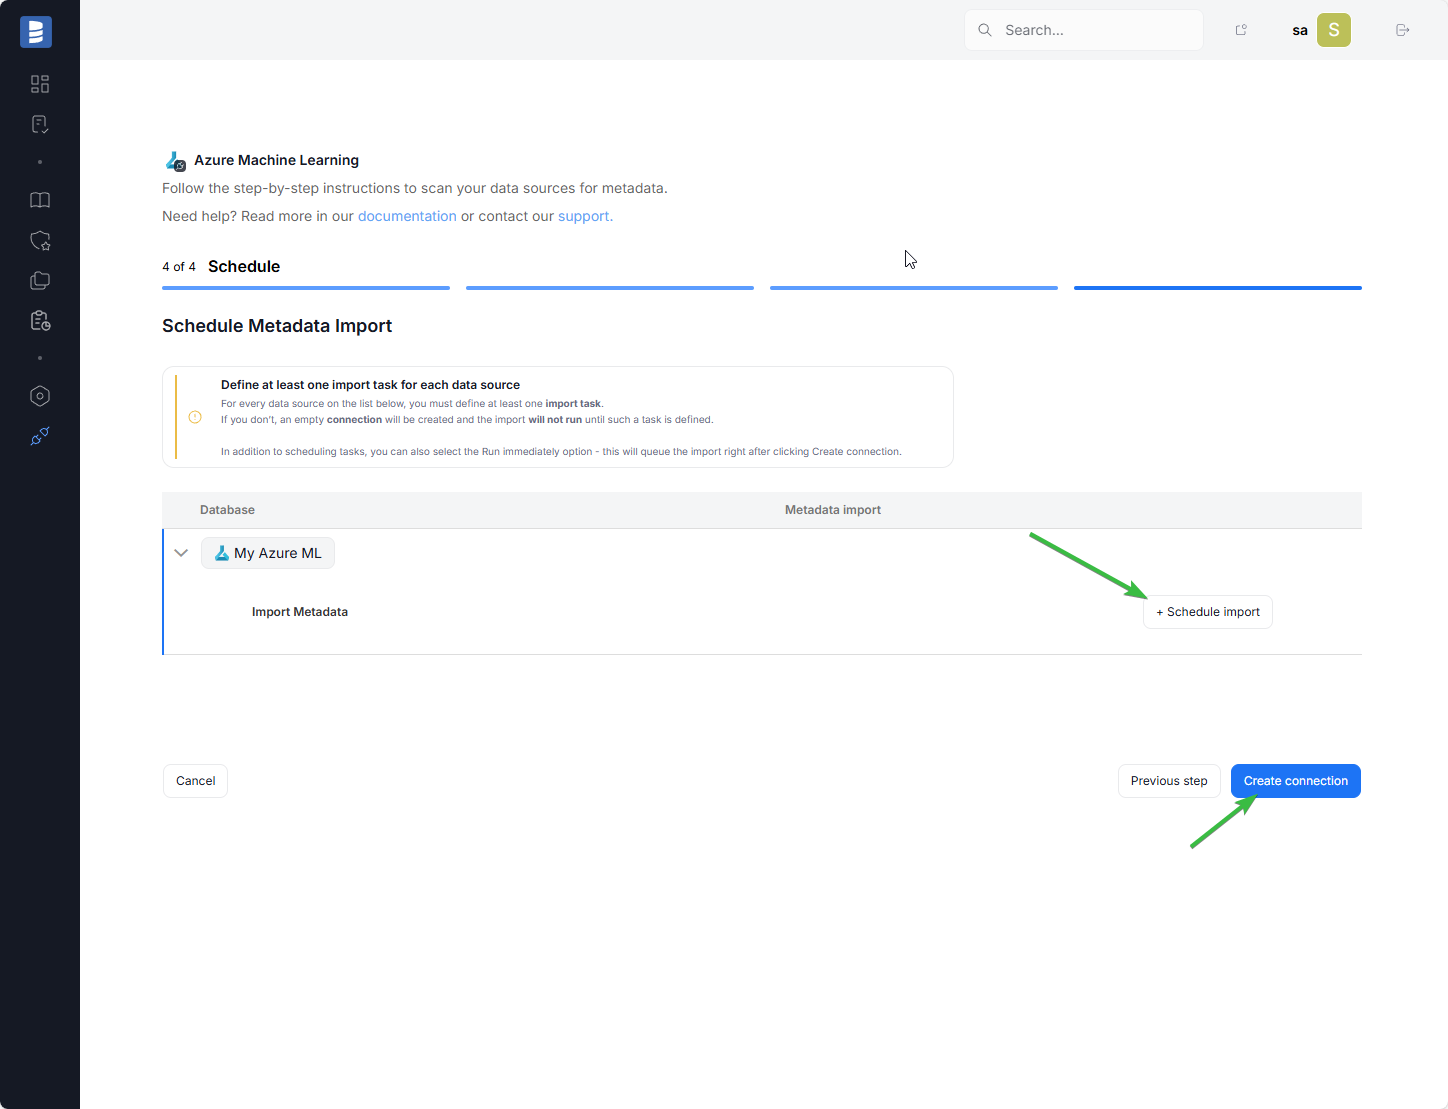Open the stacked copies sidebar icon

pos(40,281)
